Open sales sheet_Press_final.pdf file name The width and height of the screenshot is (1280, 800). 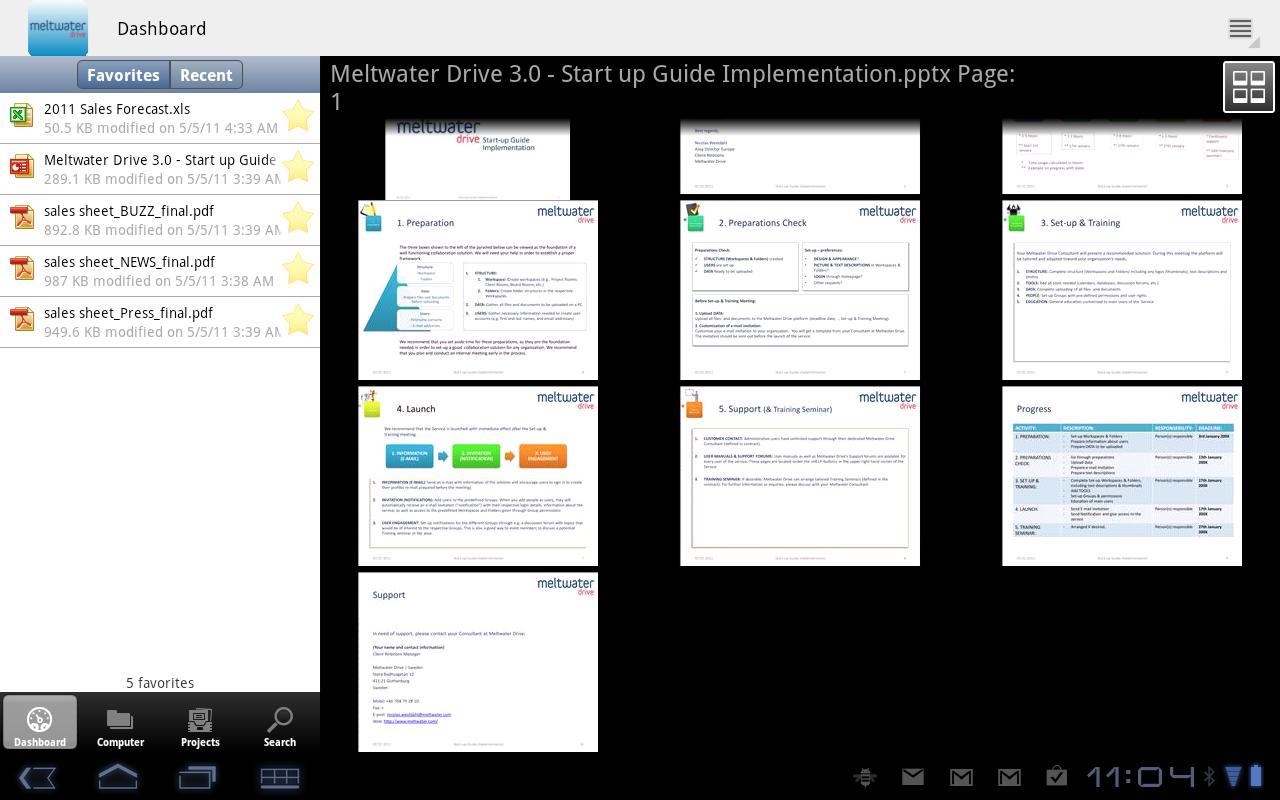(x=129, y=313)
